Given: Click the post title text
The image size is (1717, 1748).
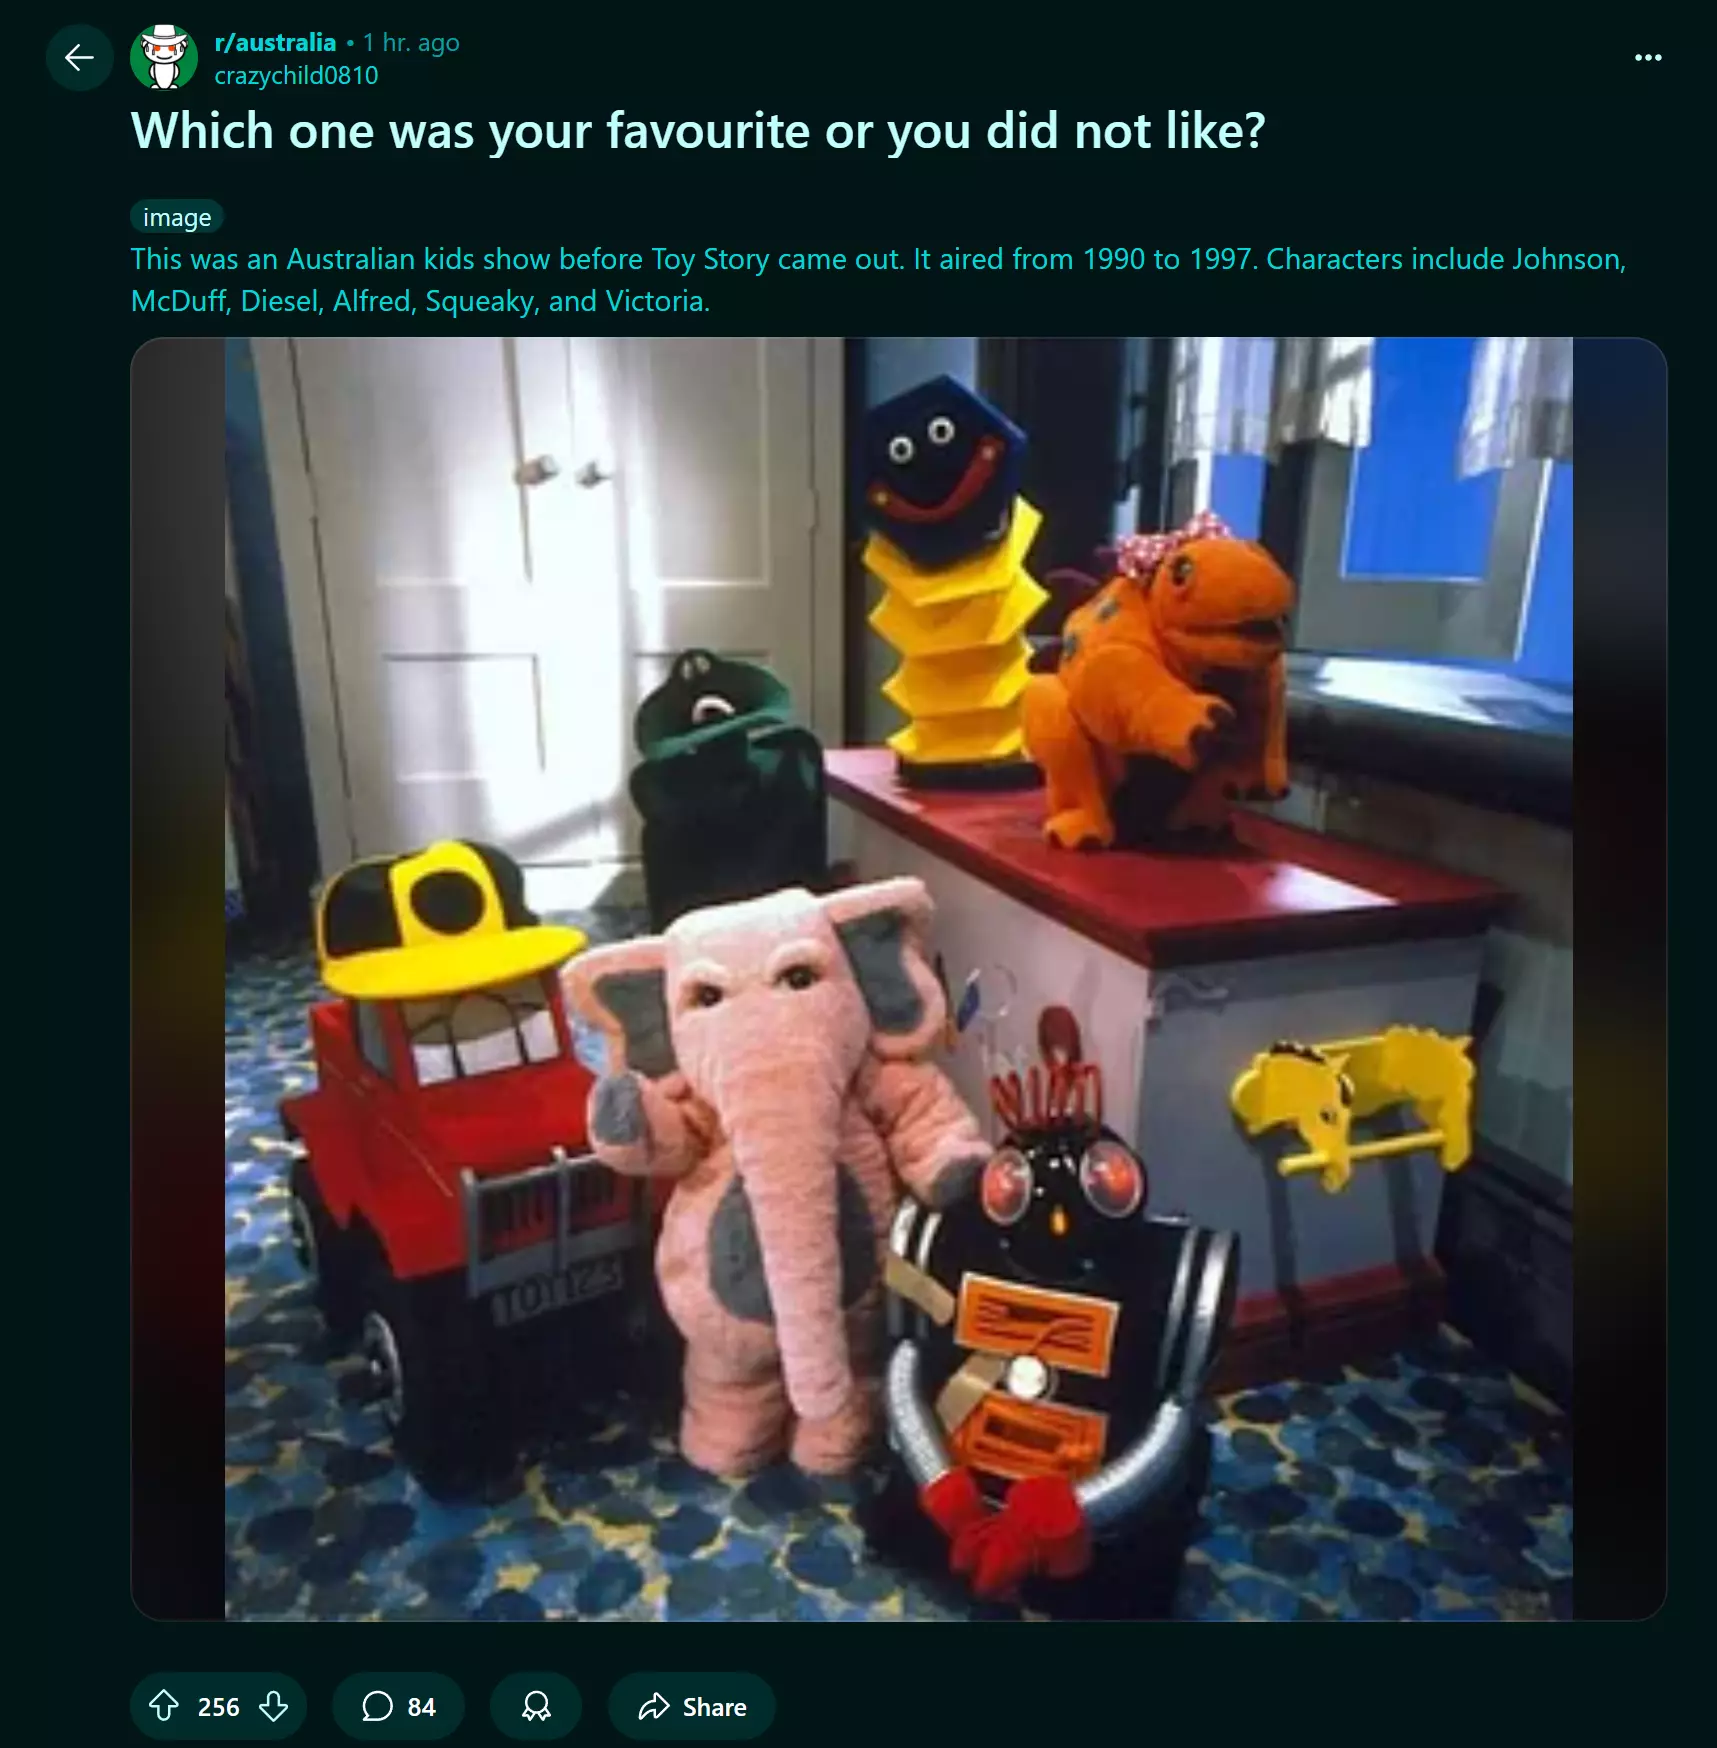Looking at the screenshot, I should pos(698,131).
